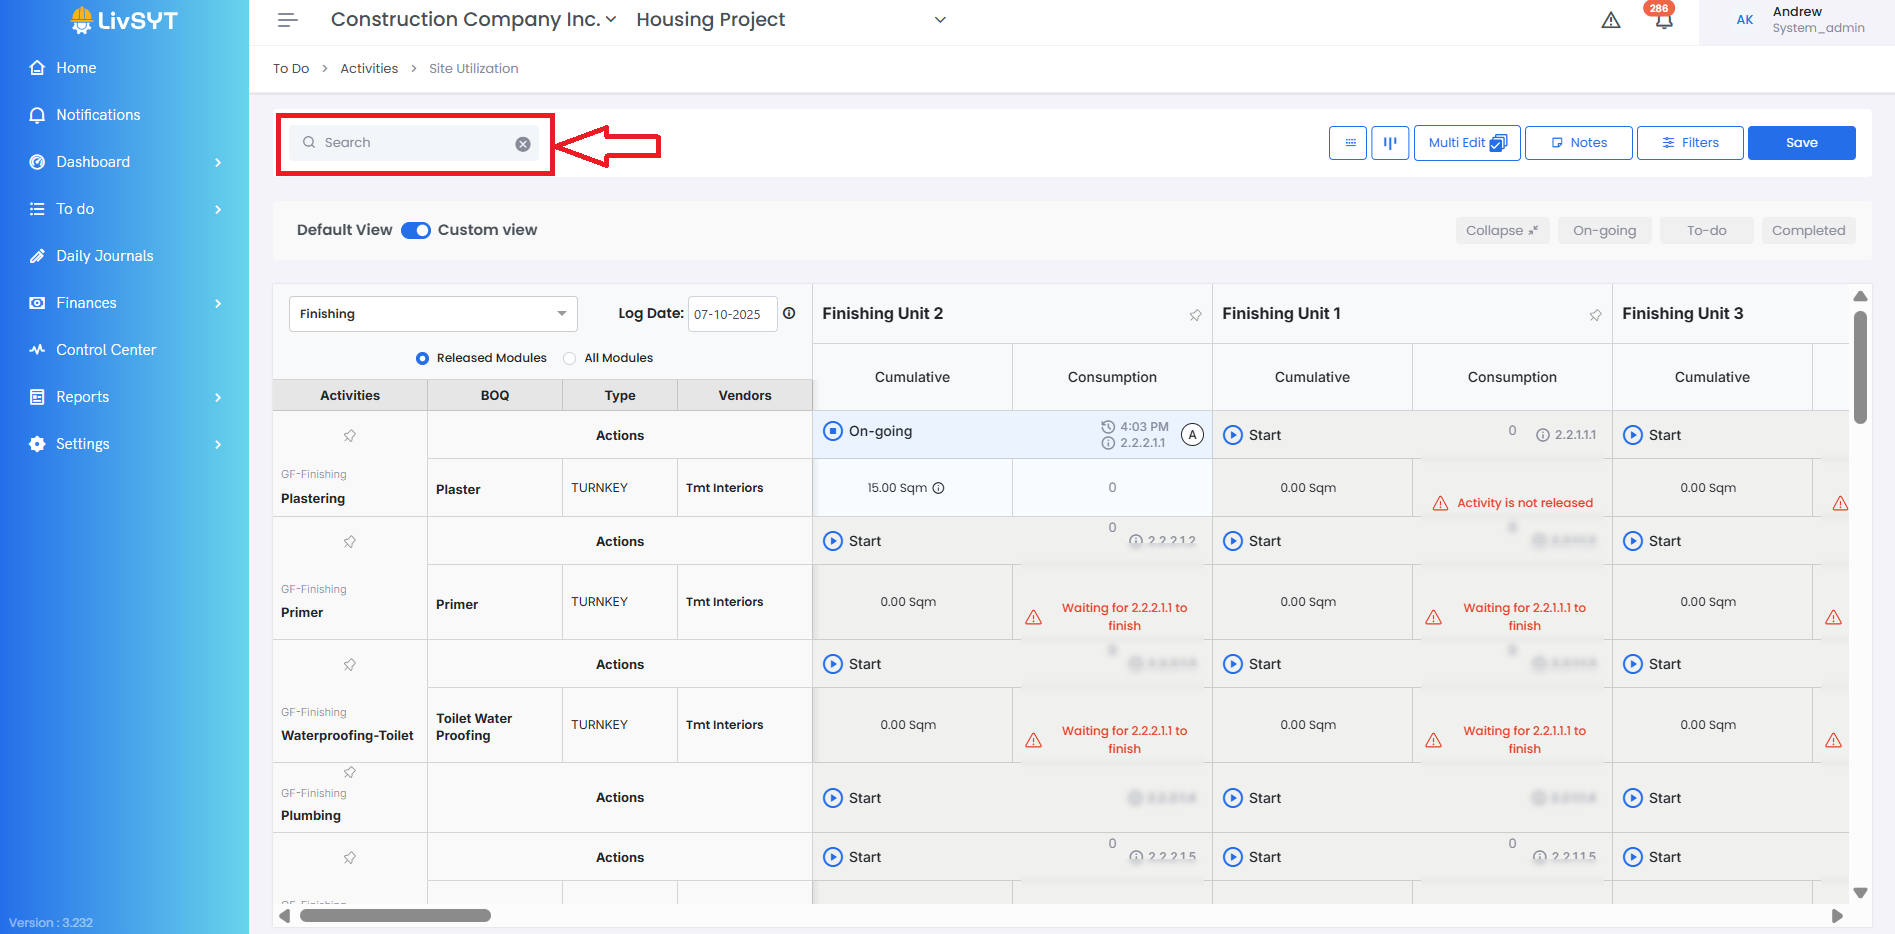1895x934 pixels.
Task: Click the notification bell icon
Action: pyautogui.click(x=1663, y=20)
